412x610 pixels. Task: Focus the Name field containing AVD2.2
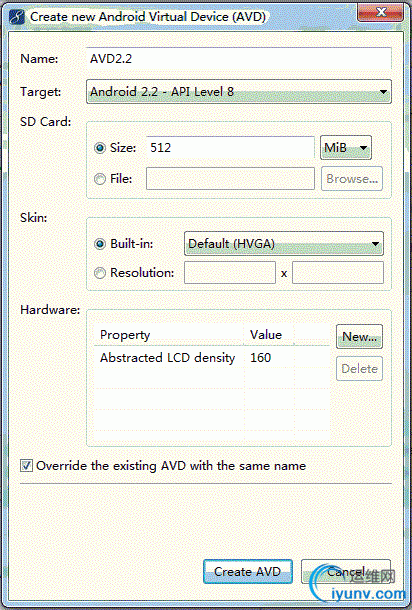click(x=238, y=59)
